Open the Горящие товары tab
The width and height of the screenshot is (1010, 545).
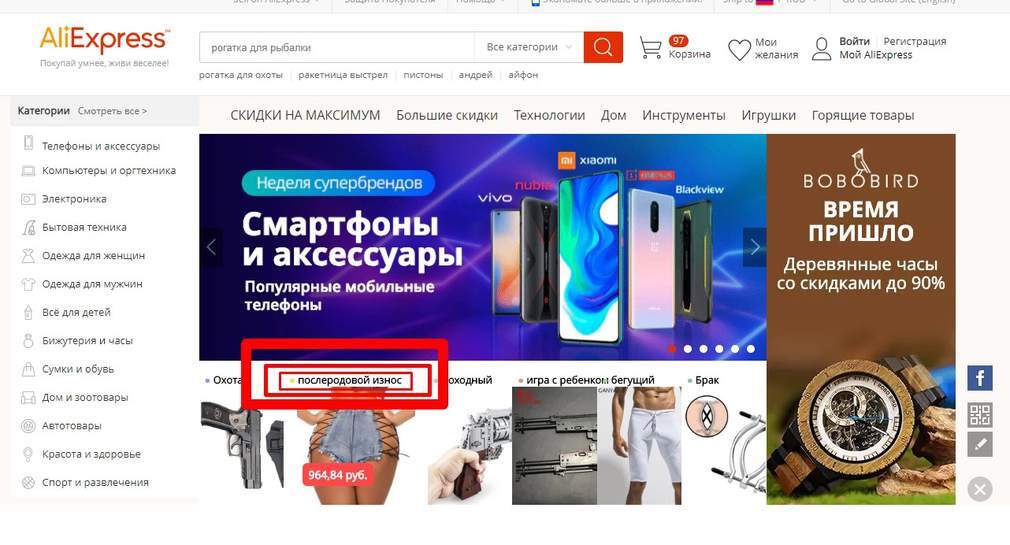[862, 115]
